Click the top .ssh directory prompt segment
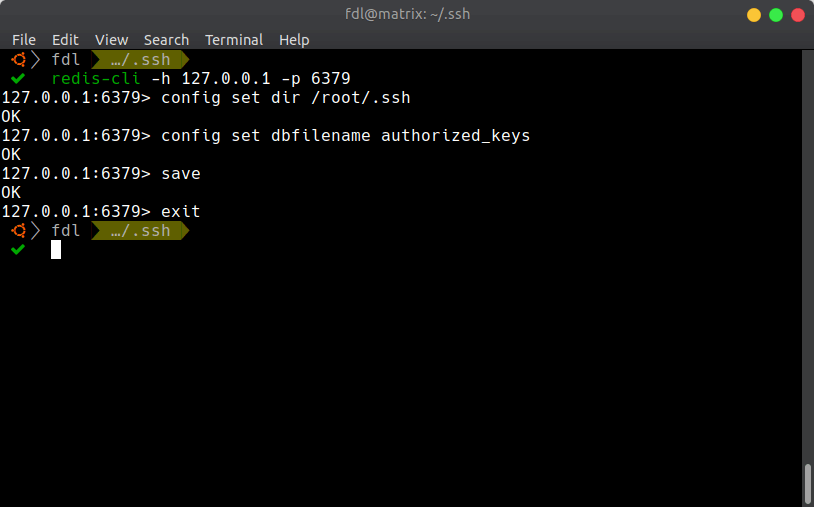This screenshot has width=814, height=507. [140, 60]
